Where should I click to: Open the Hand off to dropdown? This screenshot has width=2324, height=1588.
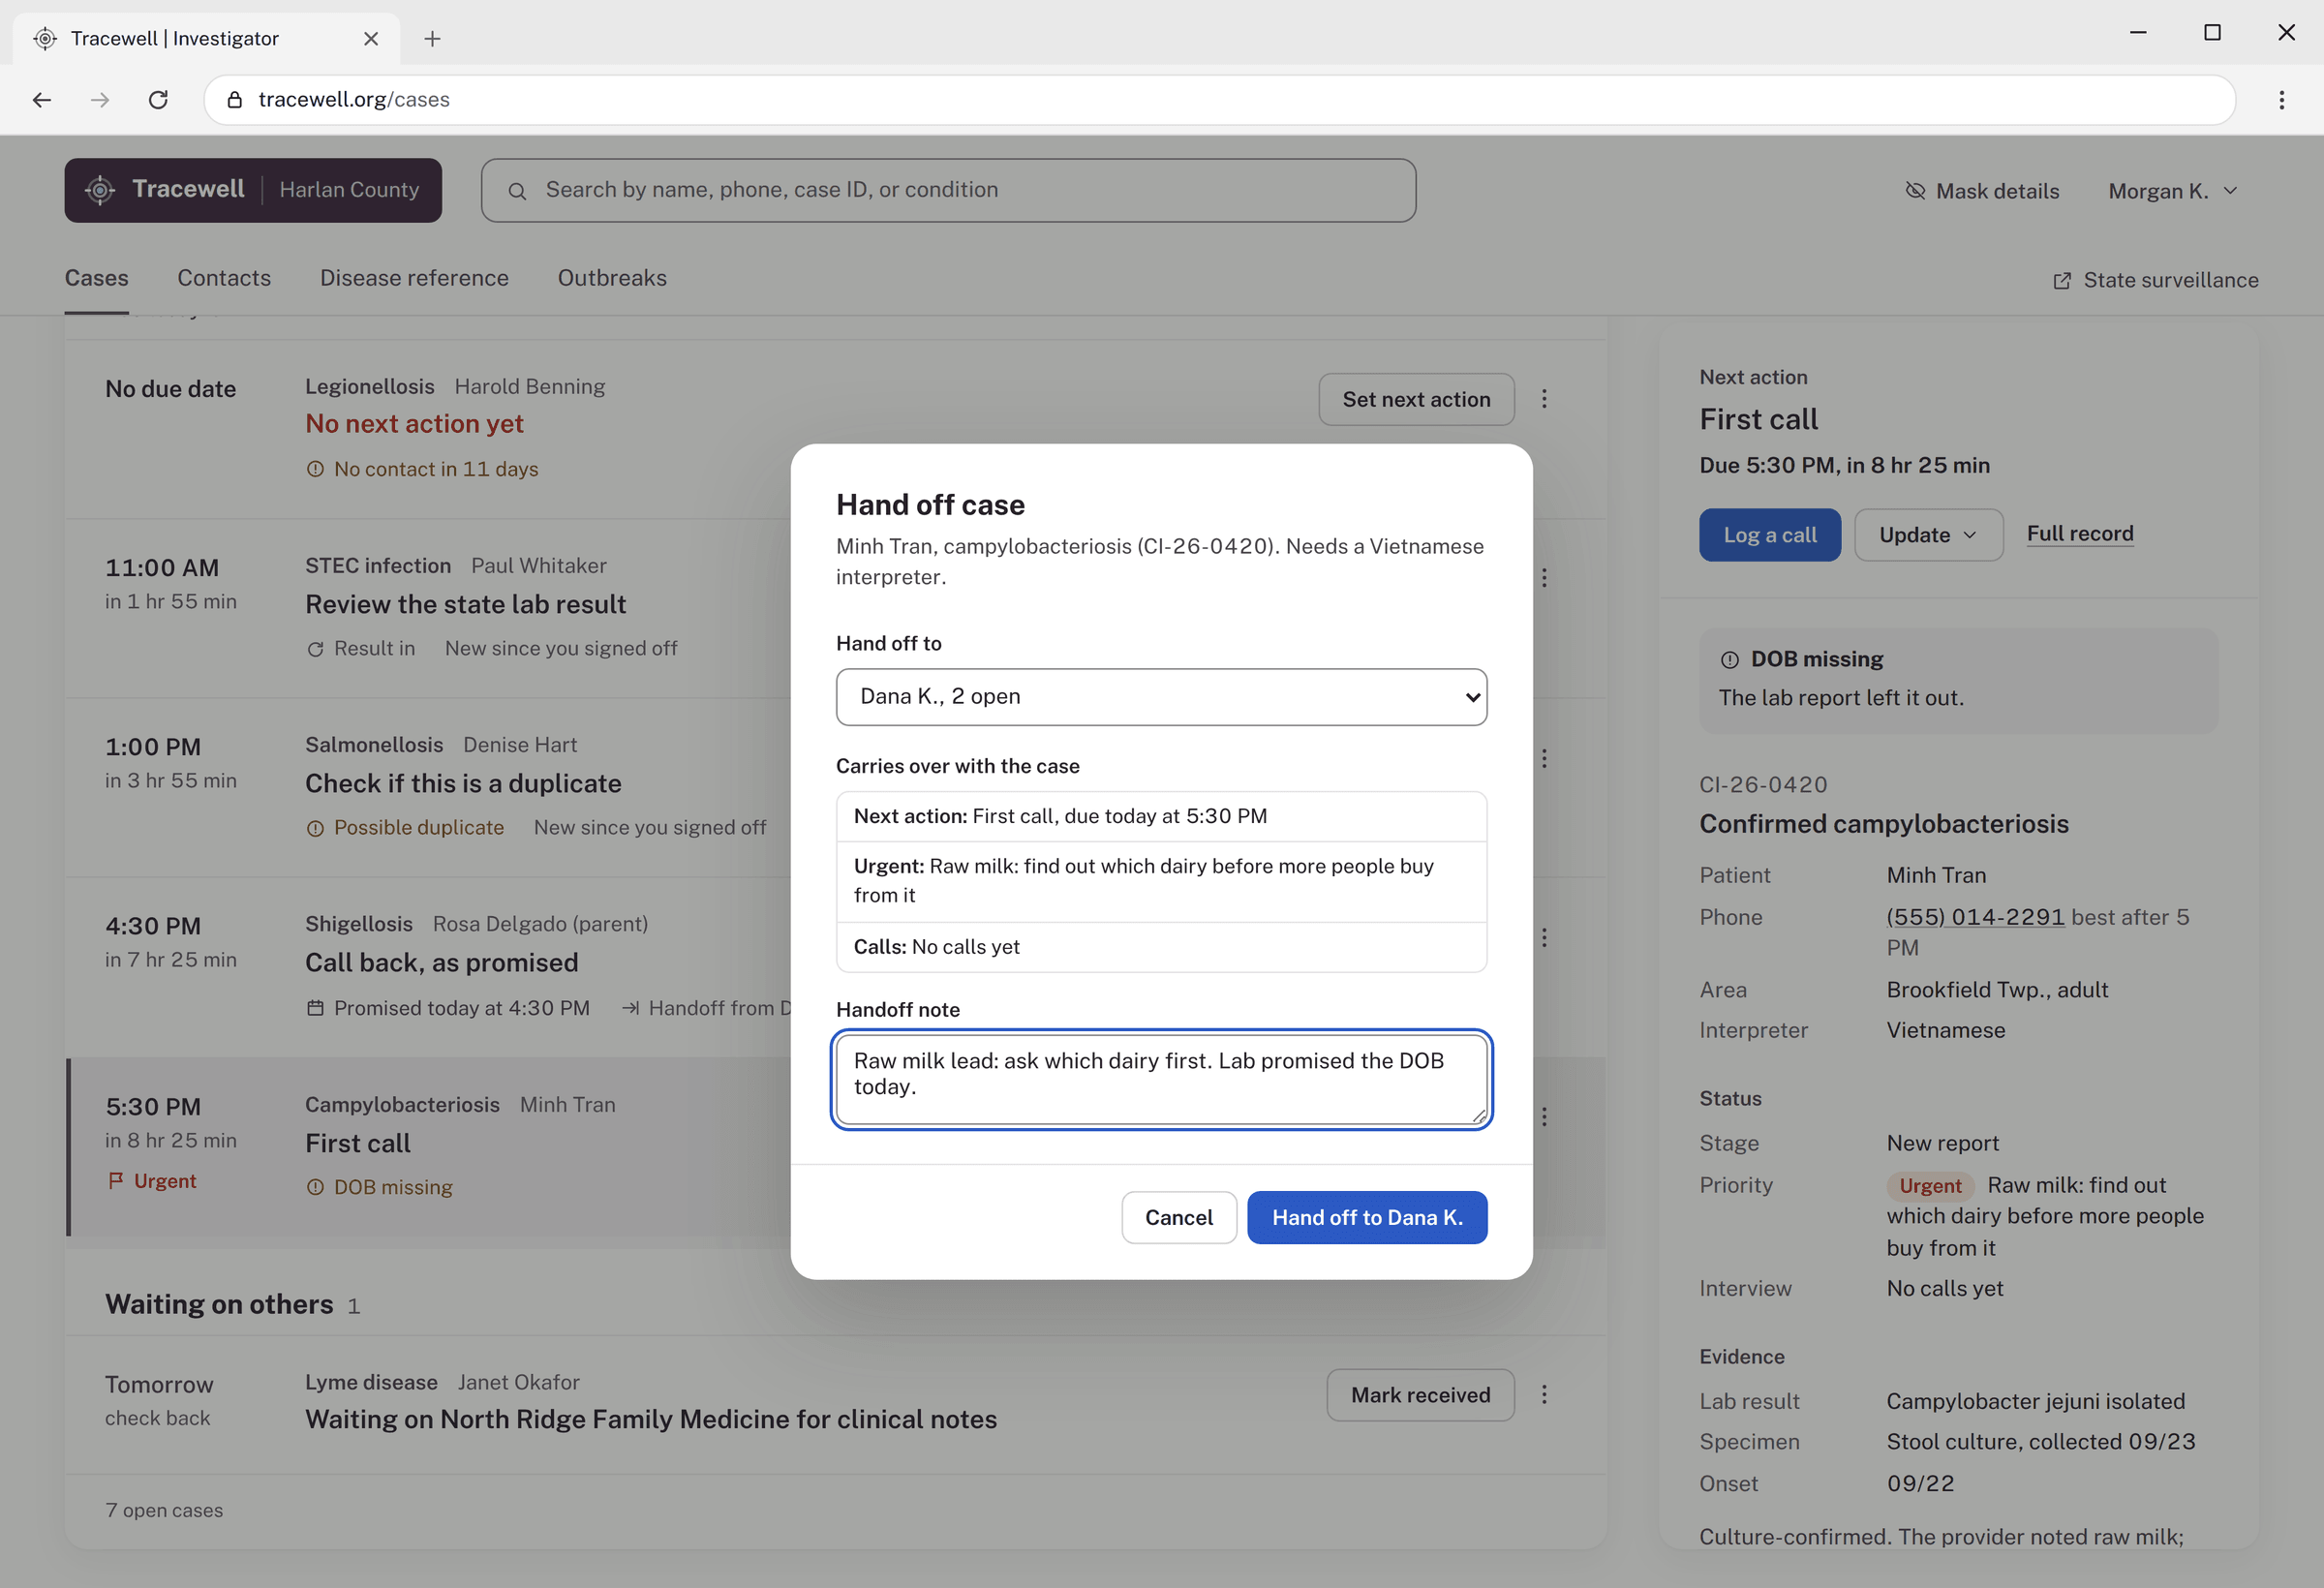click(1161, 697)
